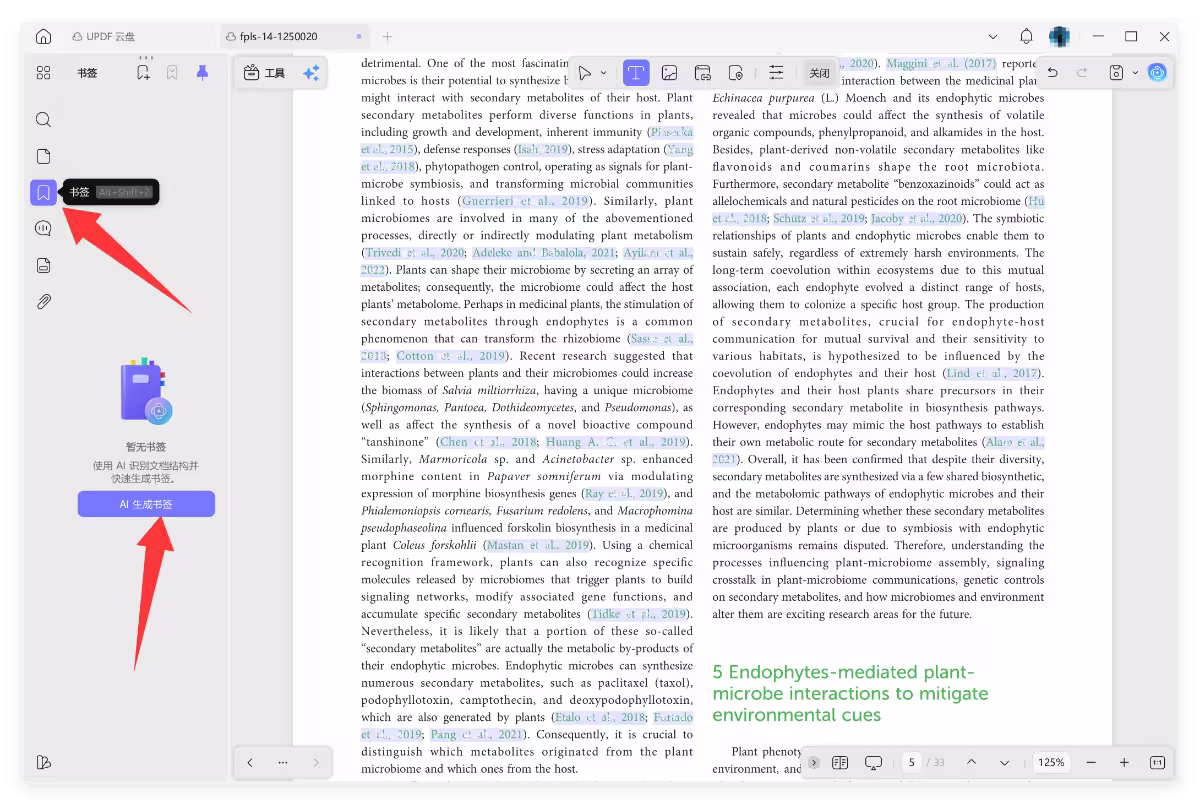This screenshot has width=1200, height=804.
Task: Open the page display layout icon
Action: (840, 762)
